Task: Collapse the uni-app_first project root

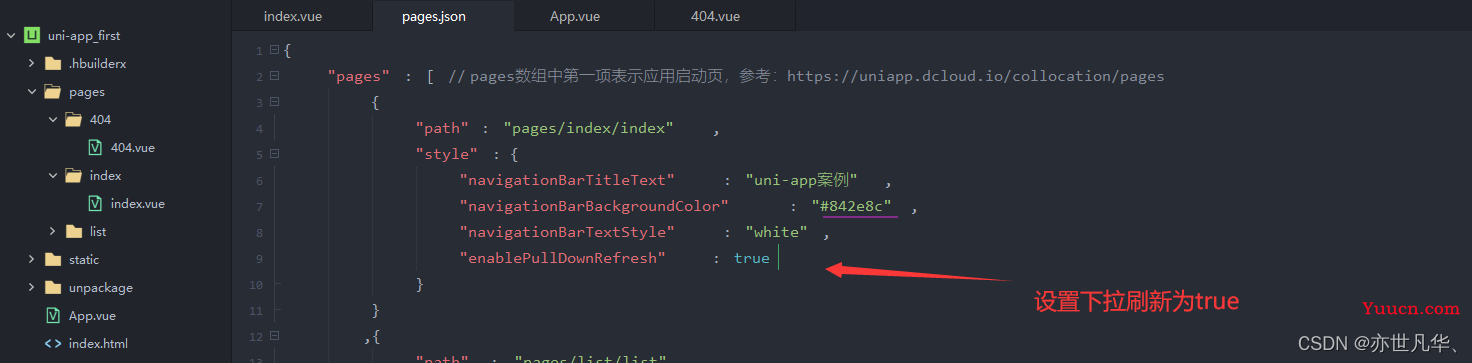Action: click(11, 35)
